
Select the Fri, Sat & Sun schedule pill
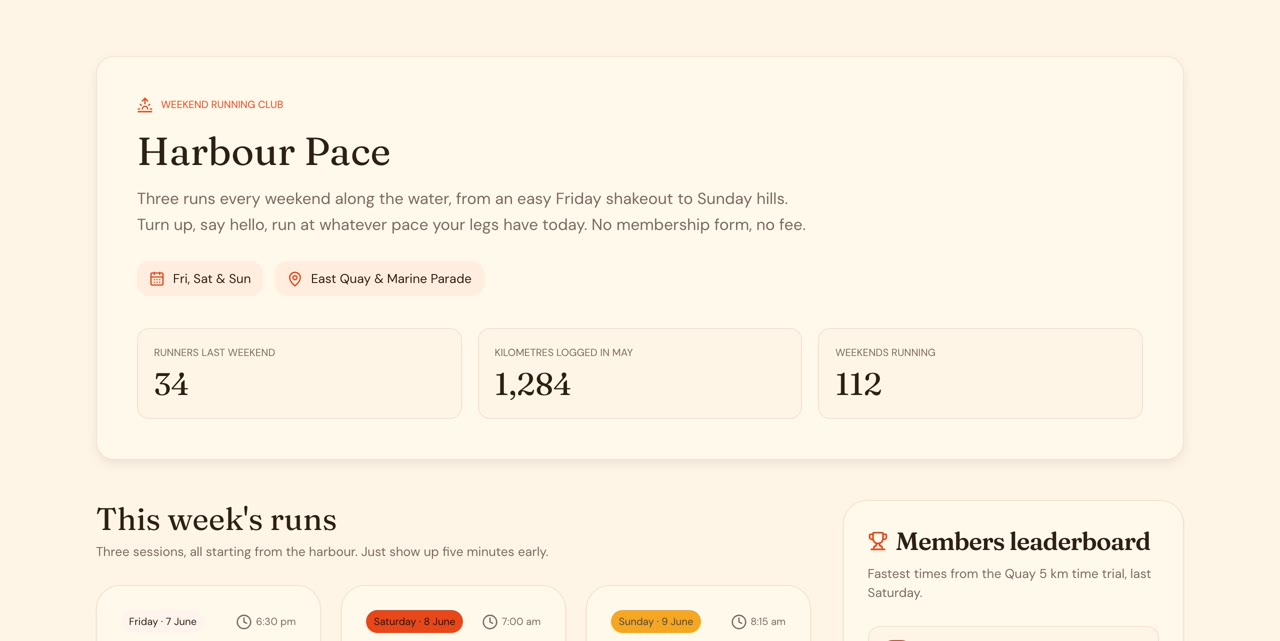pos(200,279)
